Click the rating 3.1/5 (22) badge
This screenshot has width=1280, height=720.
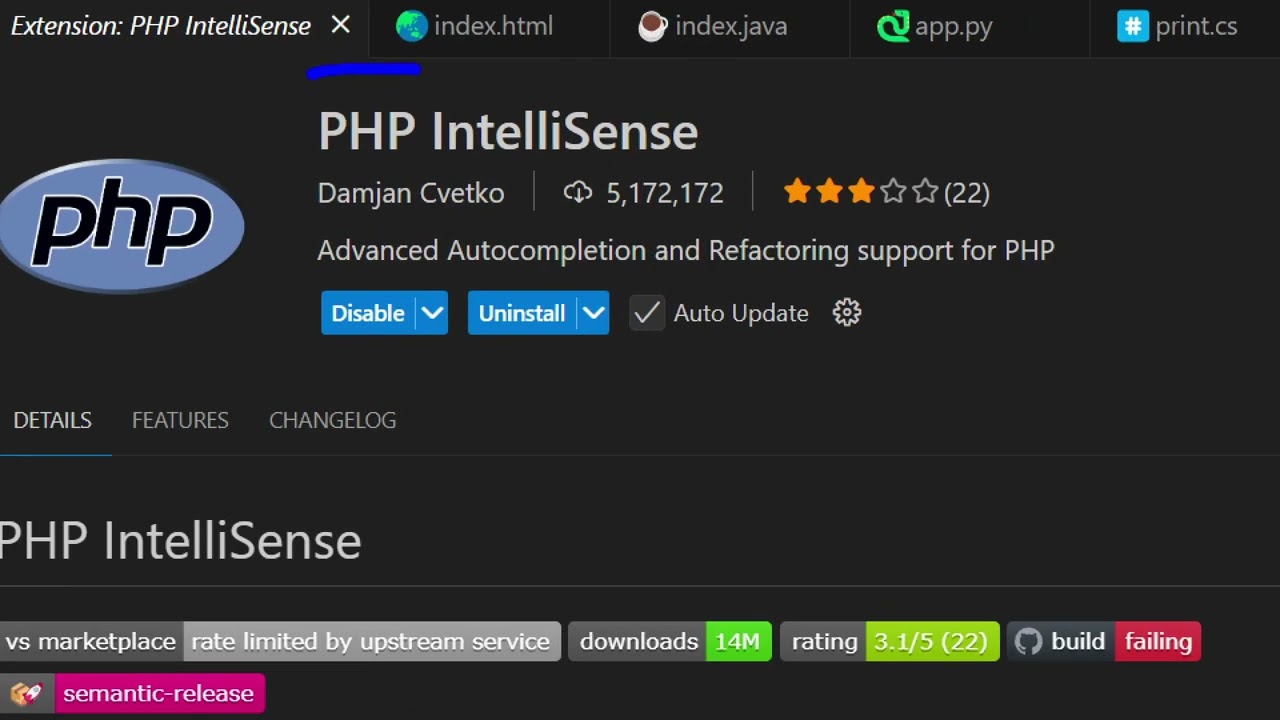[x=890, y=641]
